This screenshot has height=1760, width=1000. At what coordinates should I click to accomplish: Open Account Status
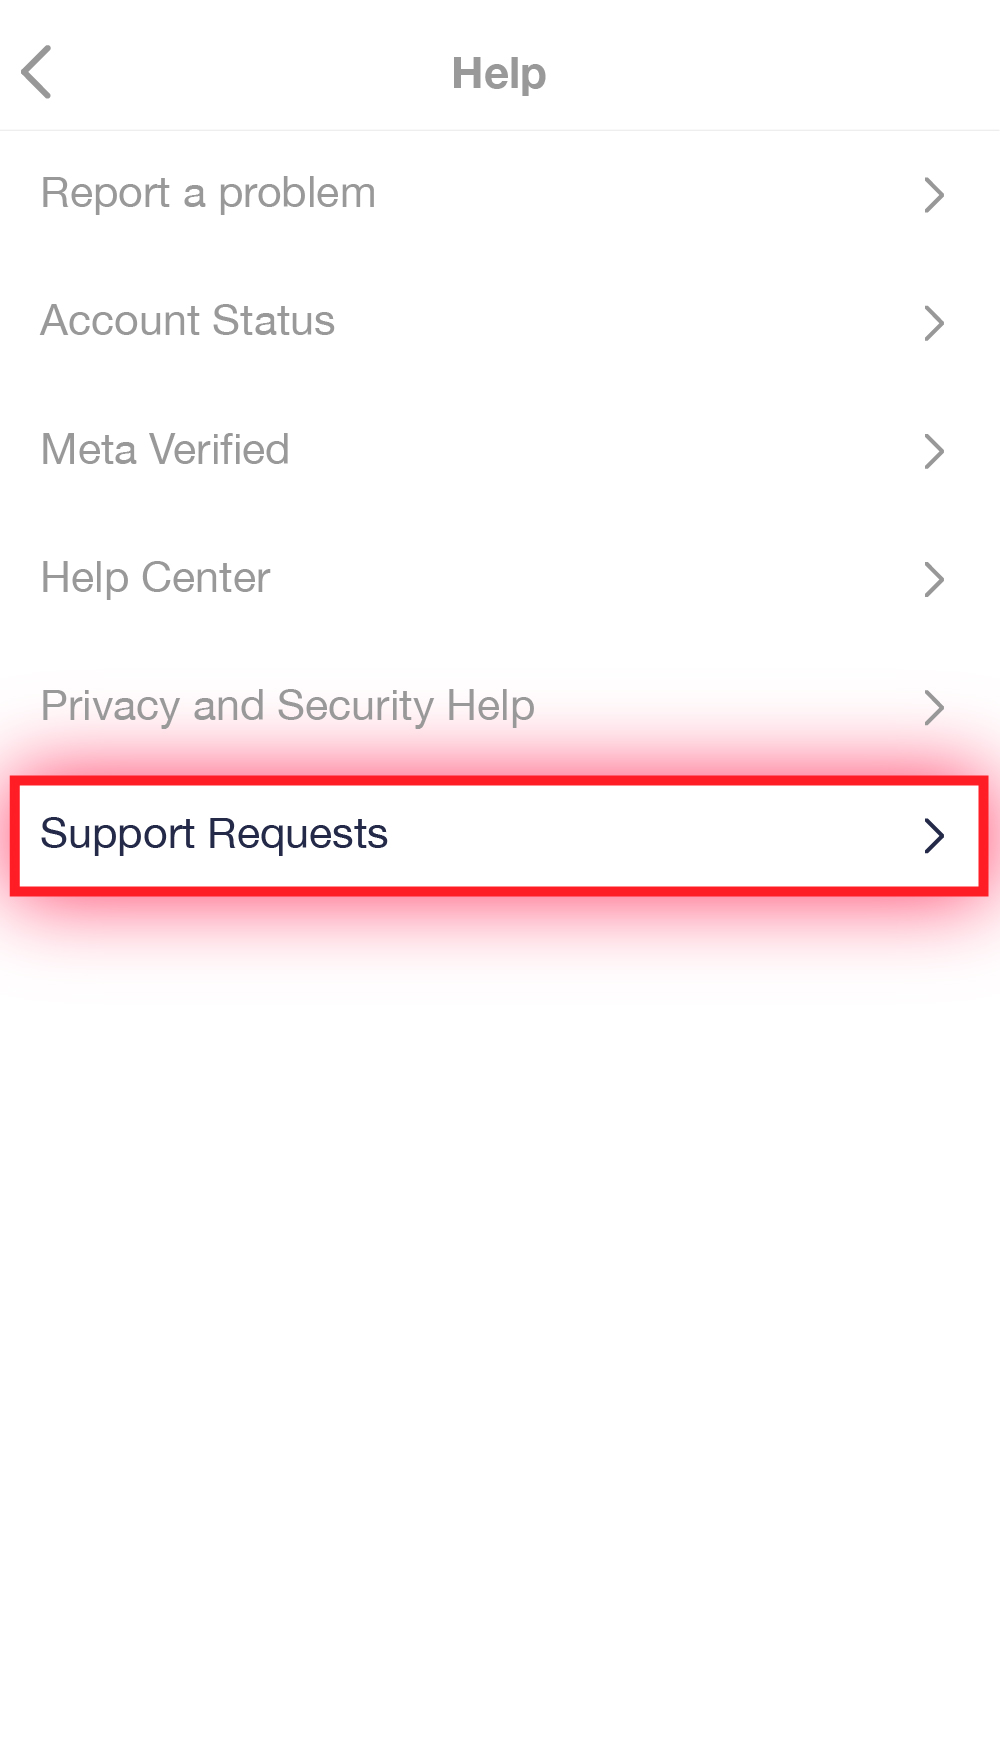(x=187, y=321)
